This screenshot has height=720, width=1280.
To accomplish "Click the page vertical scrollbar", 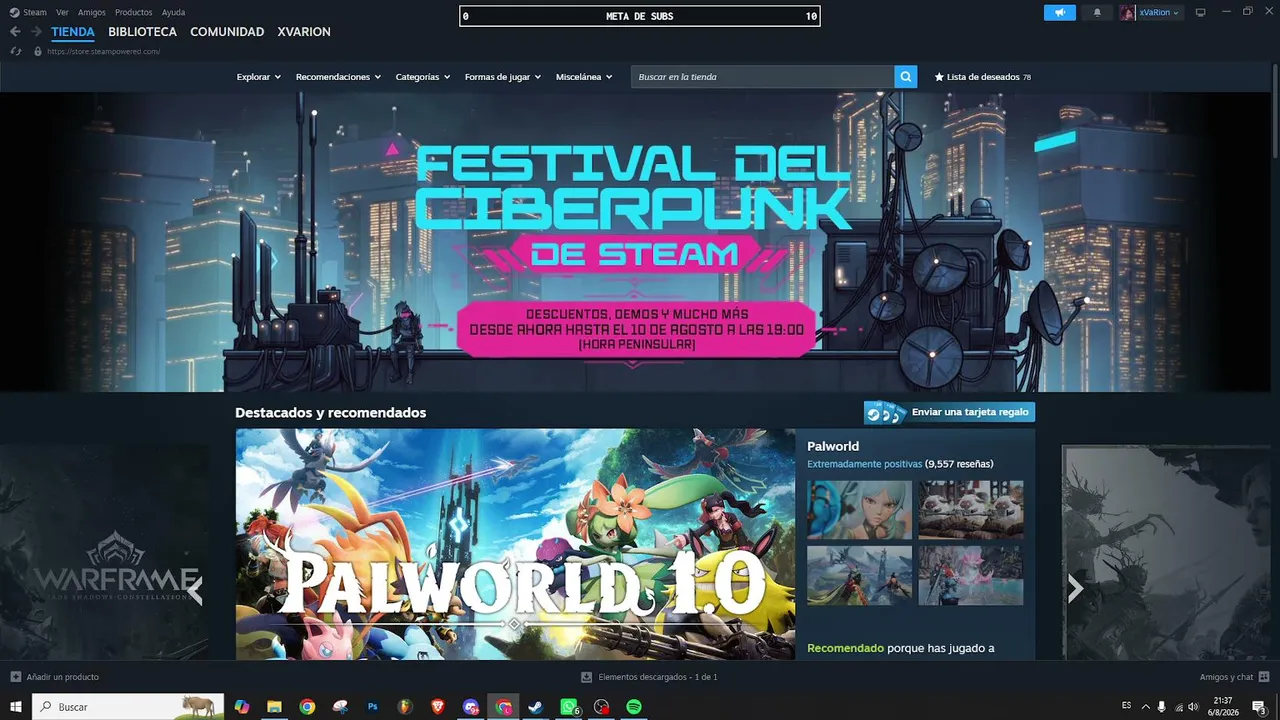I will tap(1275, 110).
